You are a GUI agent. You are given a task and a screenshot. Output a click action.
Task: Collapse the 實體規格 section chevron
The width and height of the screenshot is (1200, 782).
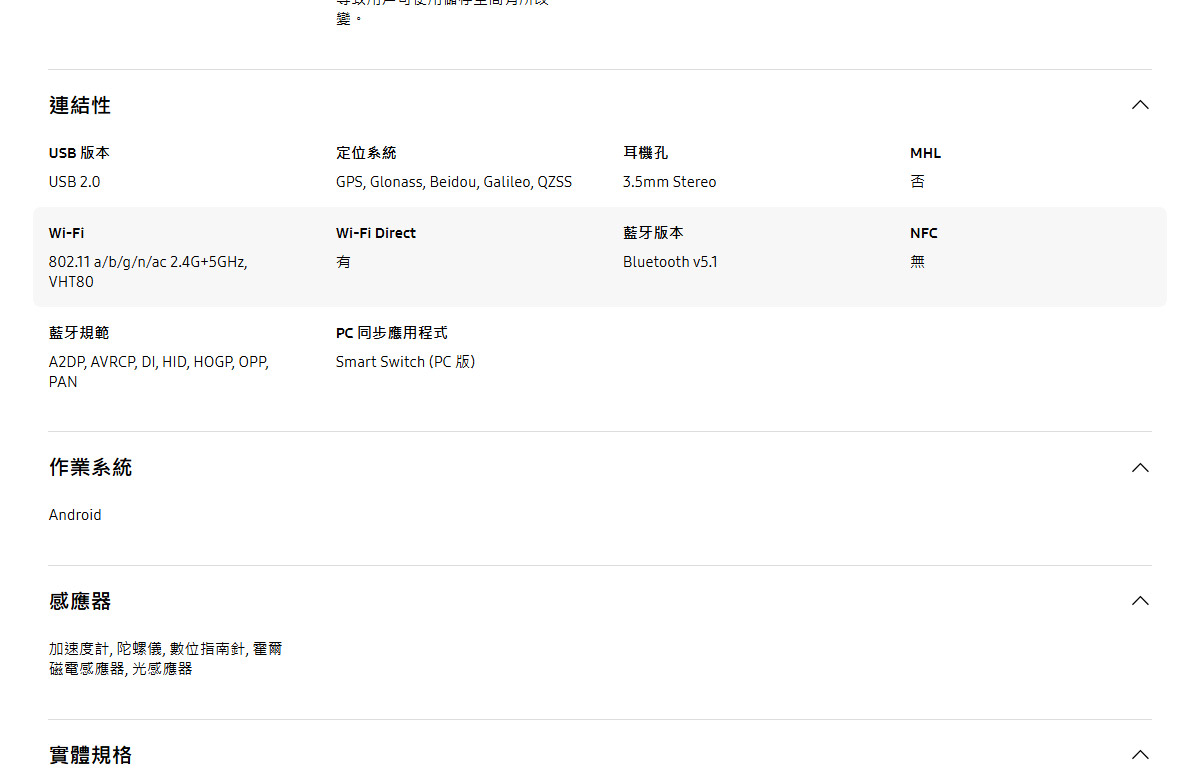[1139, 755]
